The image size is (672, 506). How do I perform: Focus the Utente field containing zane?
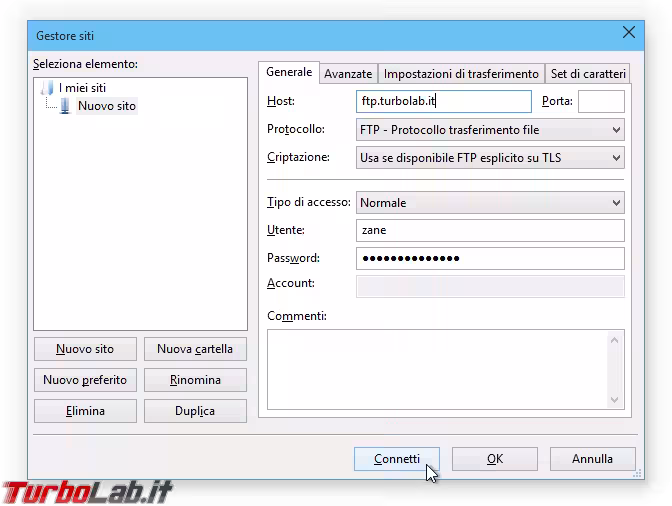(490, 231)
